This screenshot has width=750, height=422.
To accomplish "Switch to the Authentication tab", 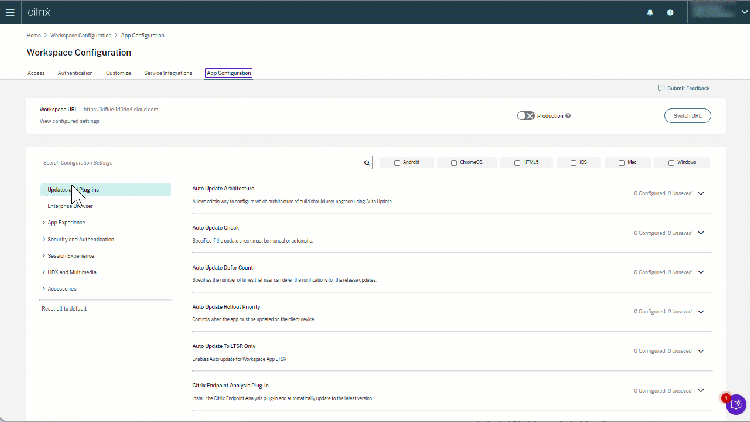I will (75, 73).
